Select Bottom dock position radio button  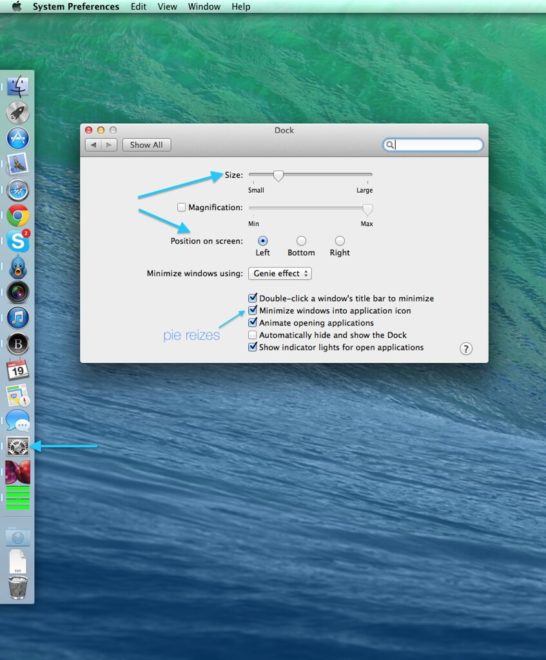(x=301, y=241)
